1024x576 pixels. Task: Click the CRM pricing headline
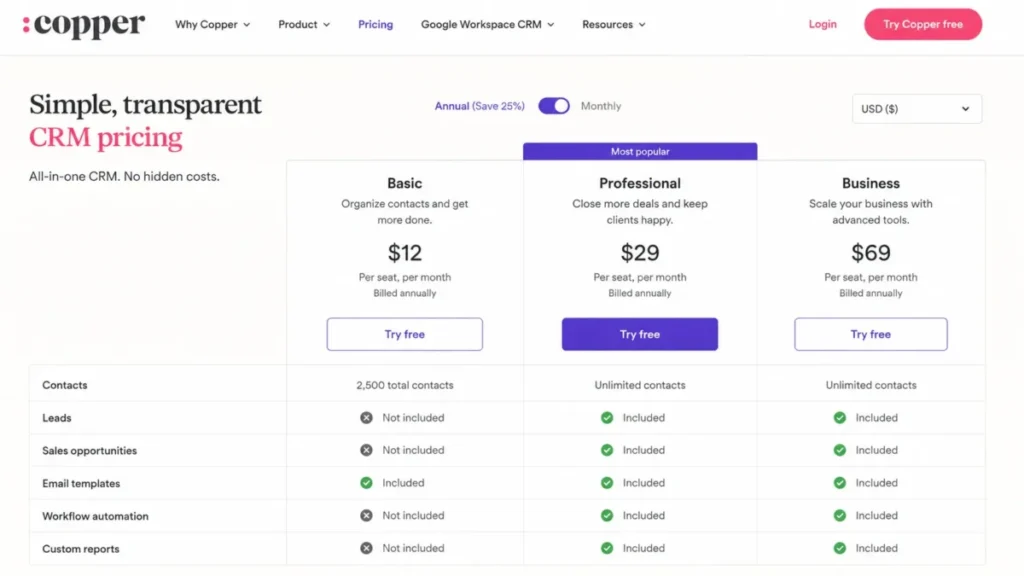click(x=106, y=138)
